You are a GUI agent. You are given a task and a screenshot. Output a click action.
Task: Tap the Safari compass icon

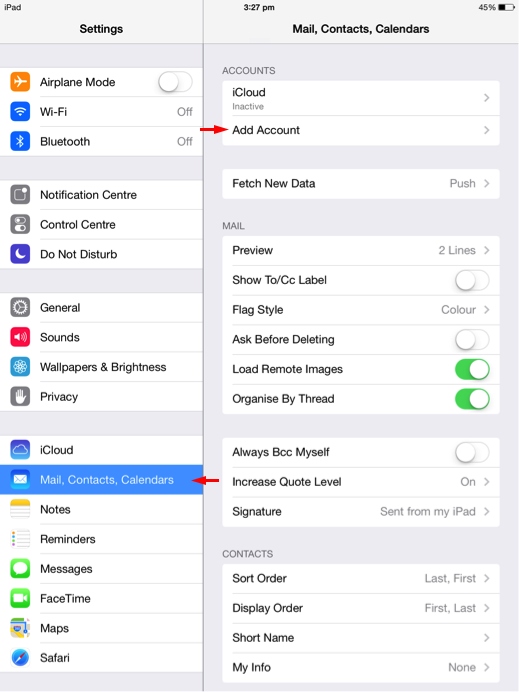tap(20, 658)
